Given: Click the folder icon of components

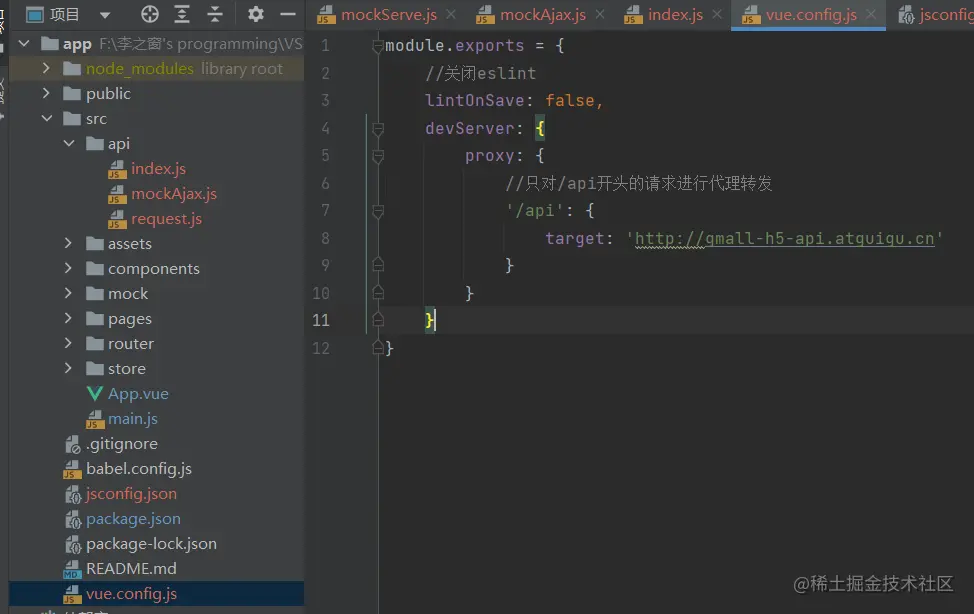Looking at the screenshot, I should (x=94, y=268).
